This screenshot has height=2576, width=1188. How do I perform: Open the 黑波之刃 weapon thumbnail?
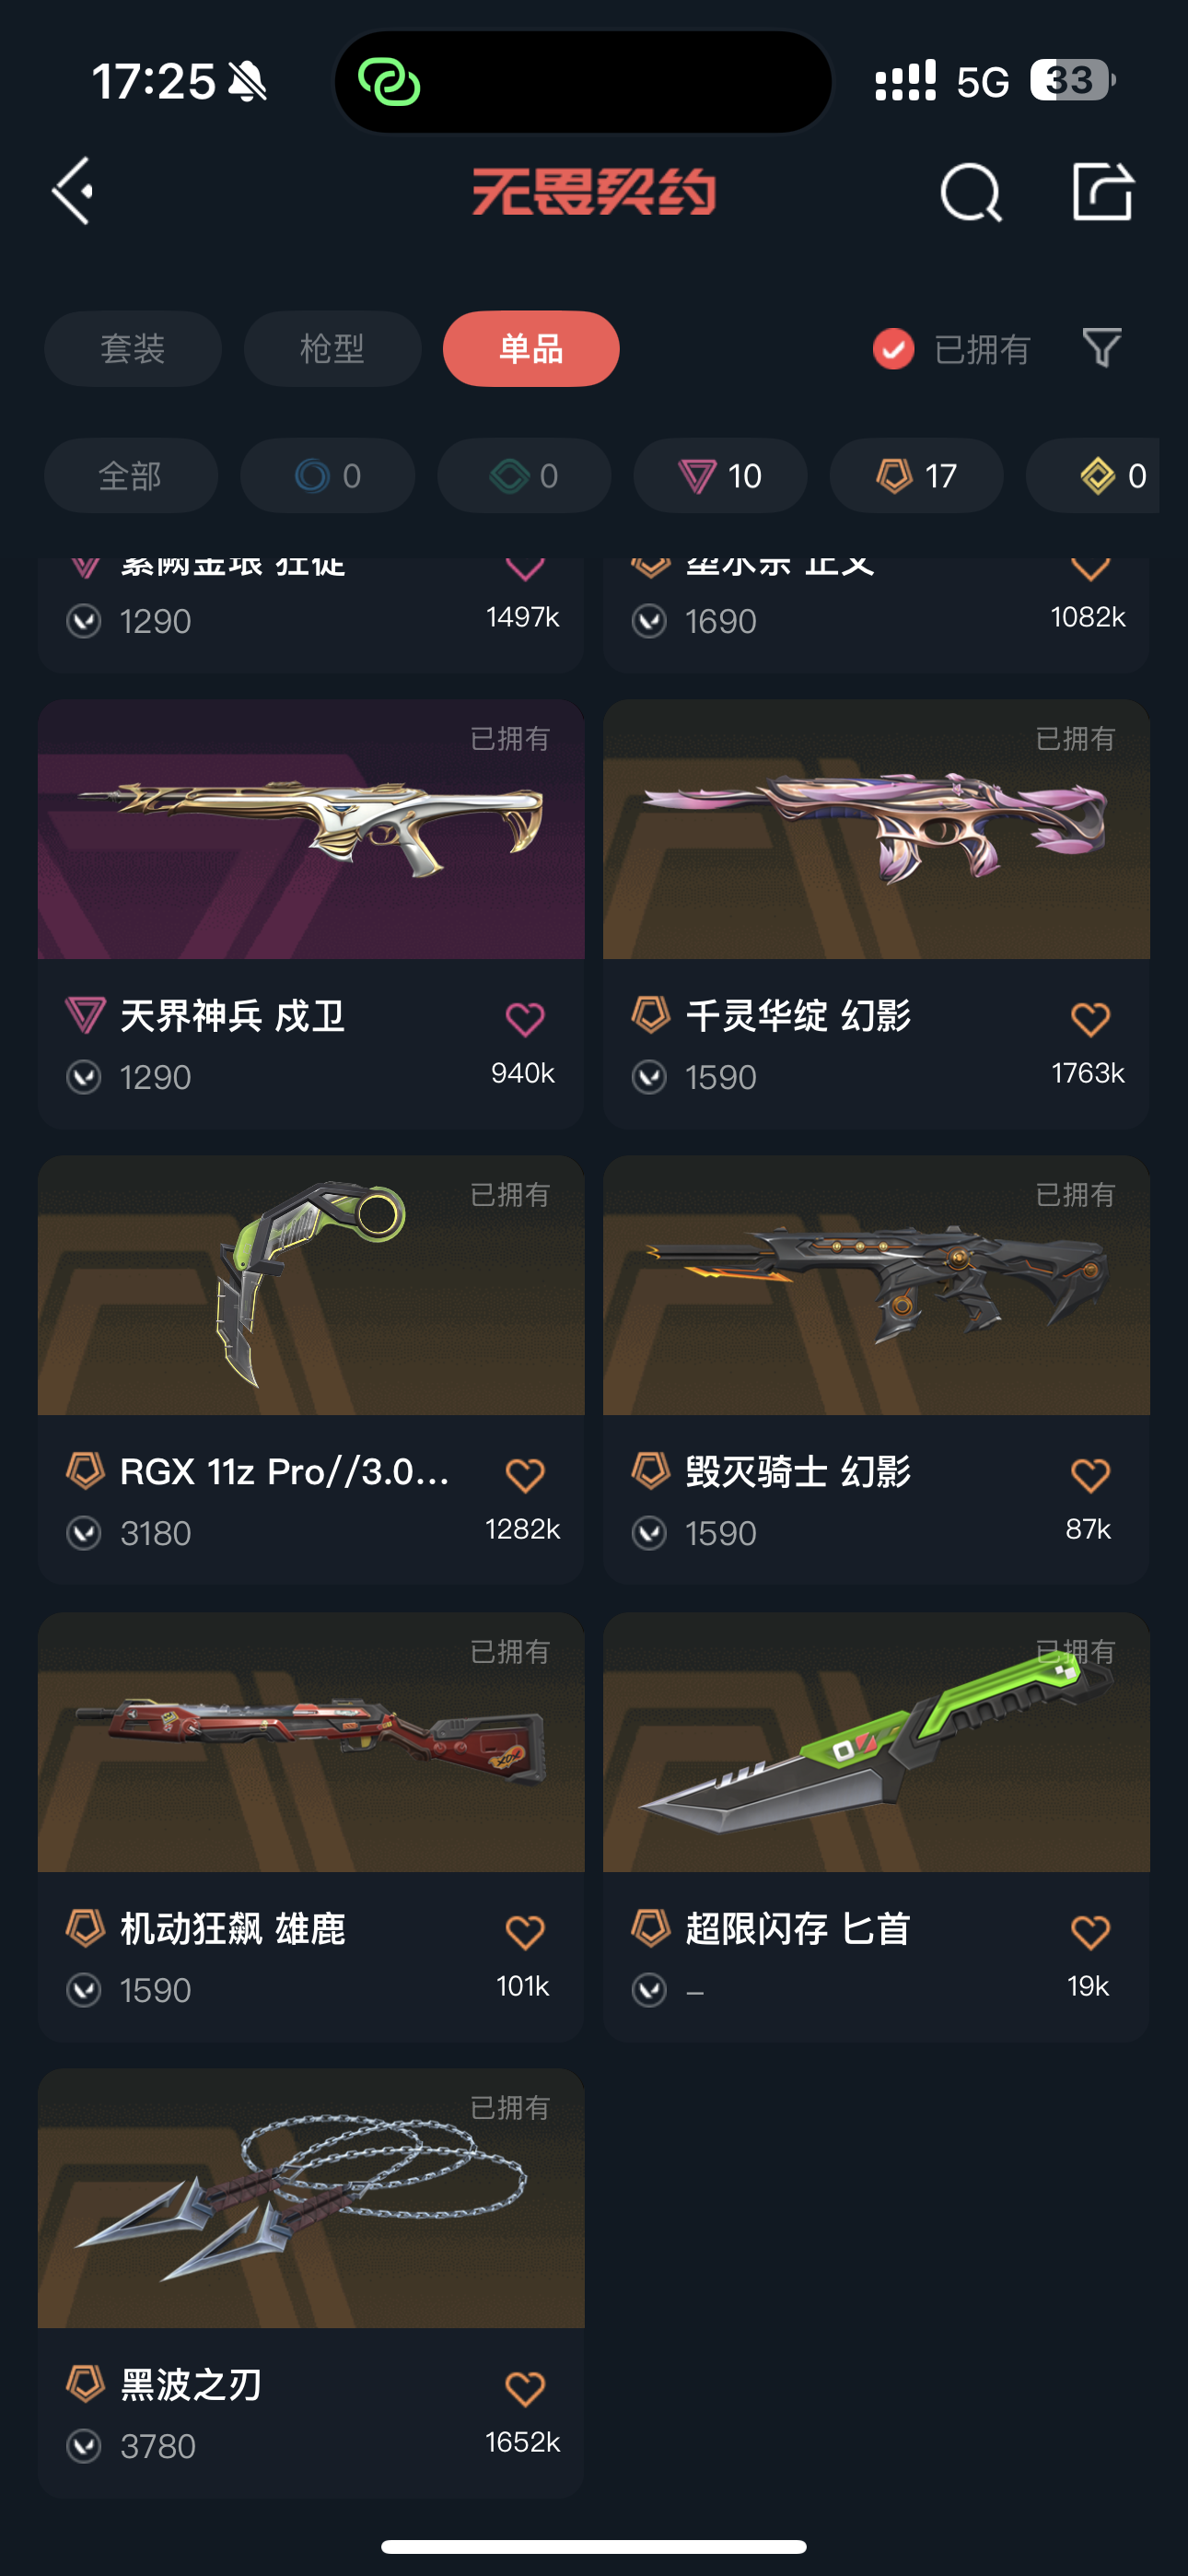point(311,2198)
